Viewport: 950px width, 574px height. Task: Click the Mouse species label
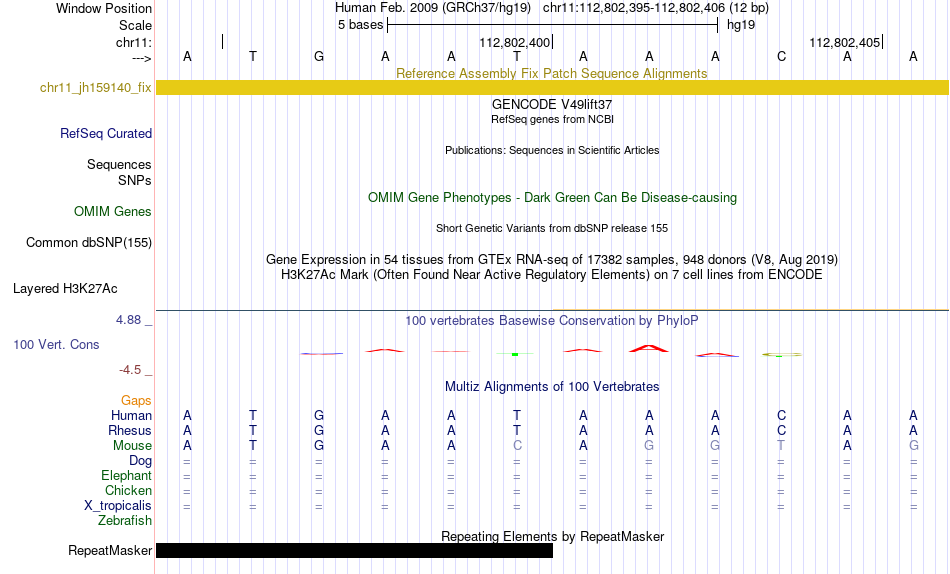(x=132, y=446)
